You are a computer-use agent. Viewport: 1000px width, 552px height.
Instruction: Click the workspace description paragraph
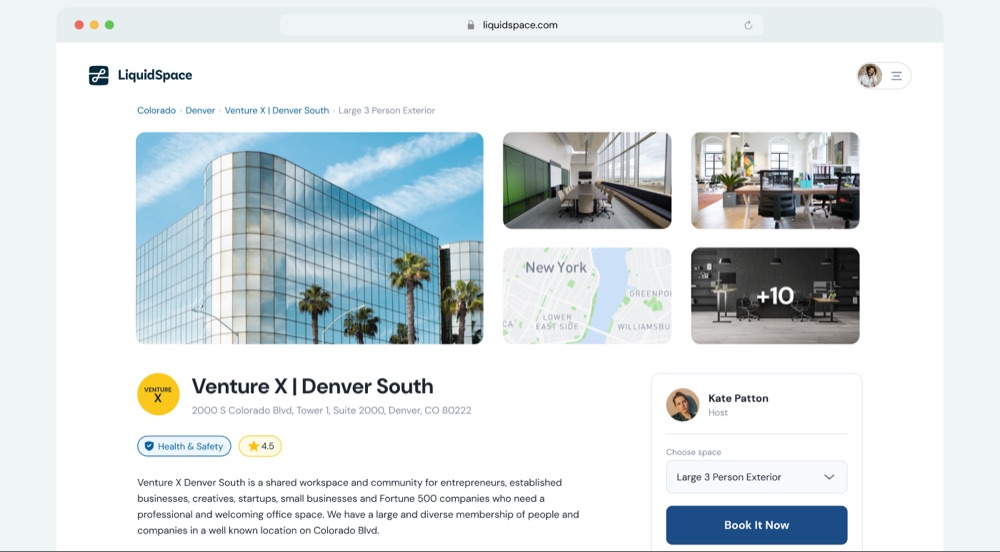click(358, 506)
